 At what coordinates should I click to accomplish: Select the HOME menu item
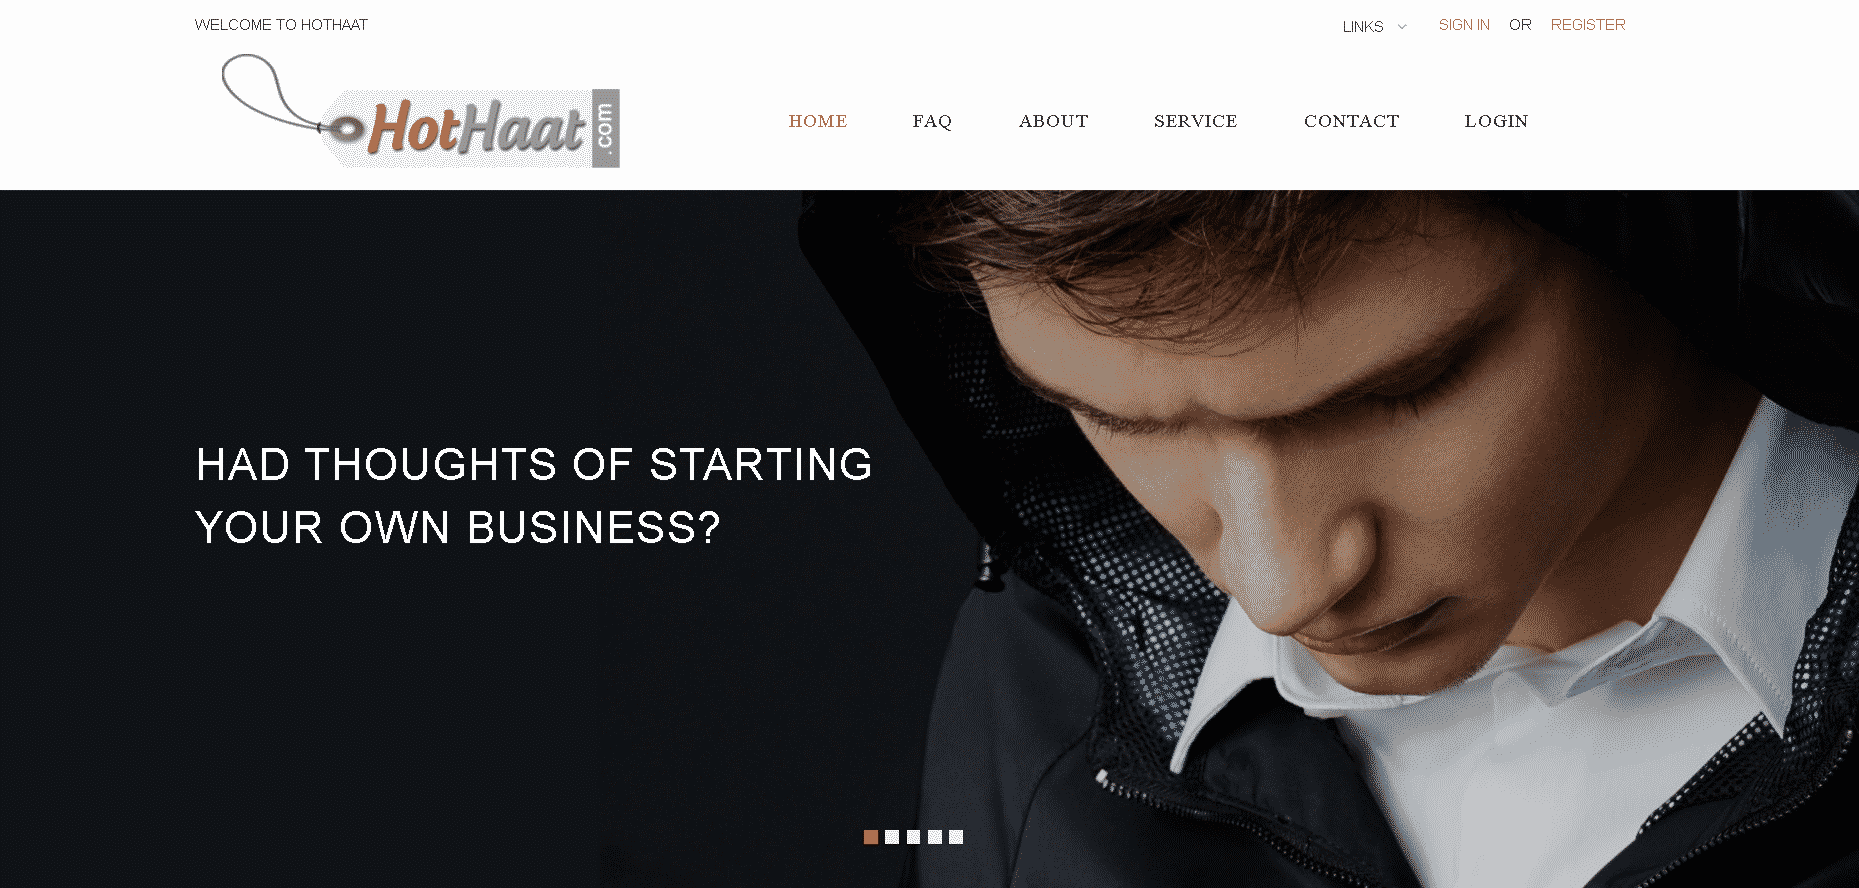(x=818, y=121)
